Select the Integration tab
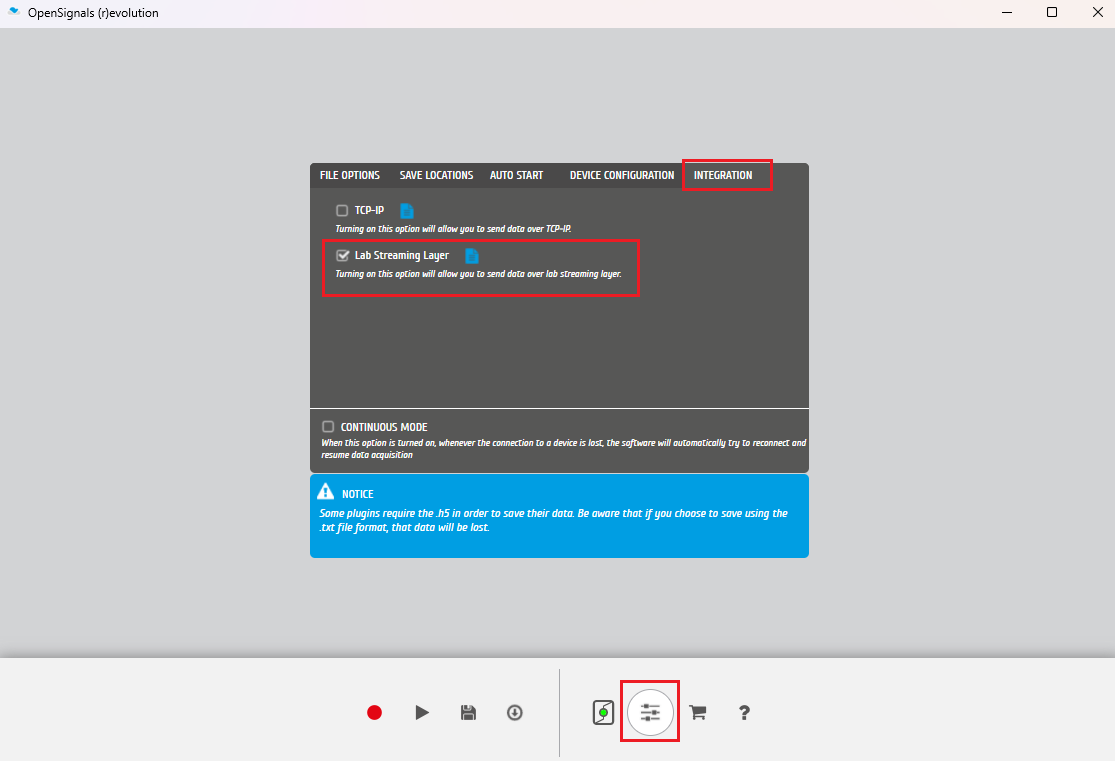1115x761 pixels. coord(723,175)
